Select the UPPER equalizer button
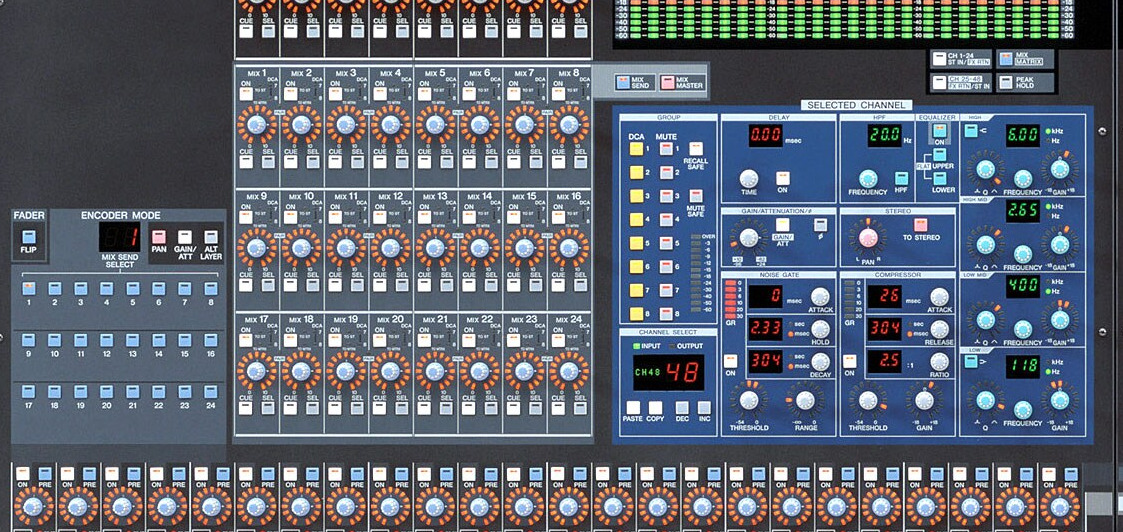 [x=938, y=155]
